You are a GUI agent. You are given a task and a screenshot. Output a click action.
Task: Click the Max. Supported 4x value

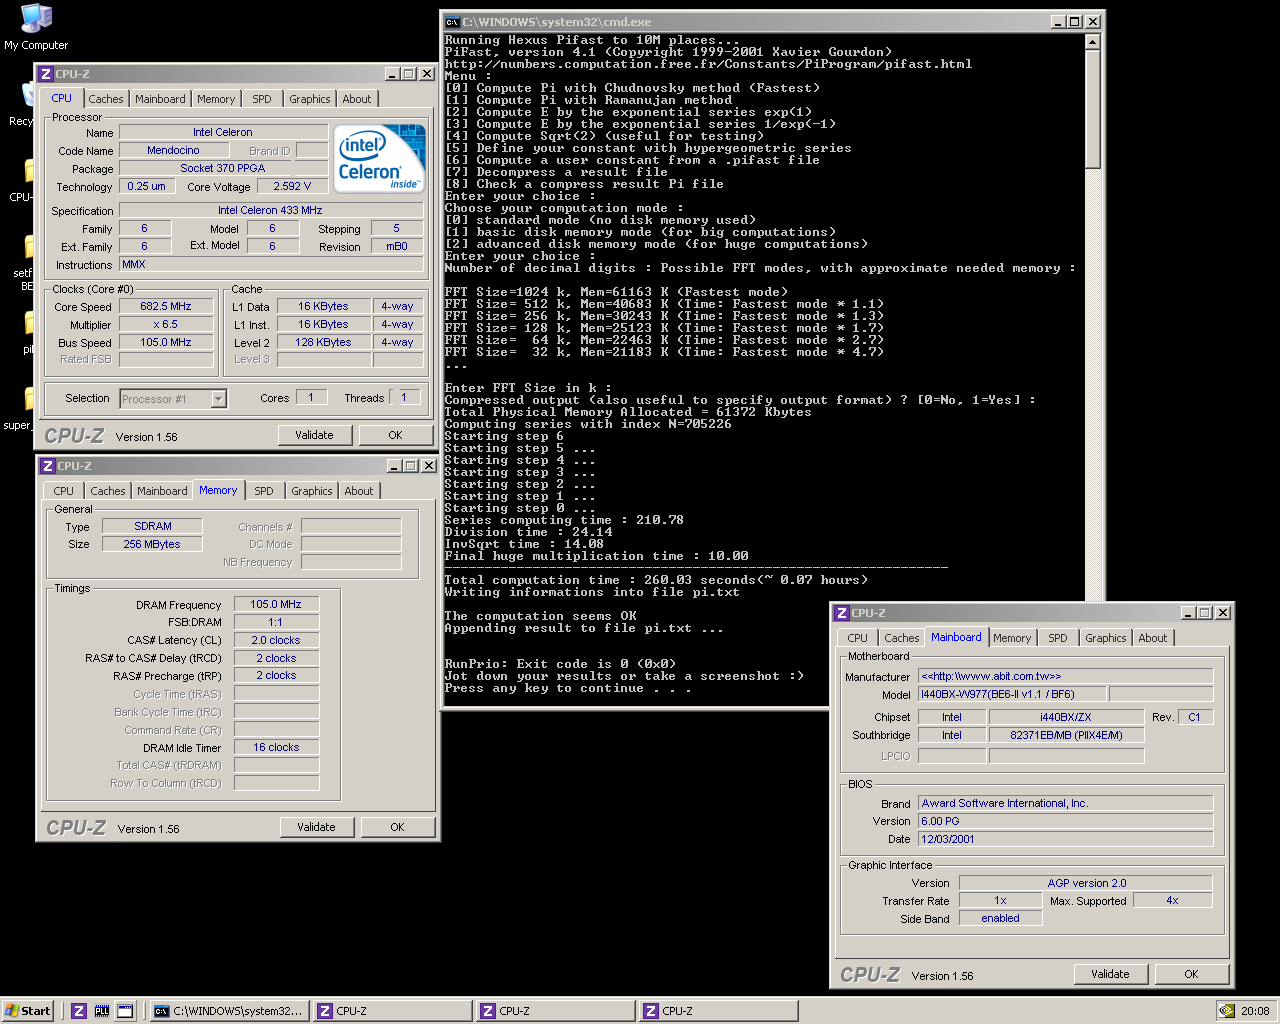[1172, 900]
